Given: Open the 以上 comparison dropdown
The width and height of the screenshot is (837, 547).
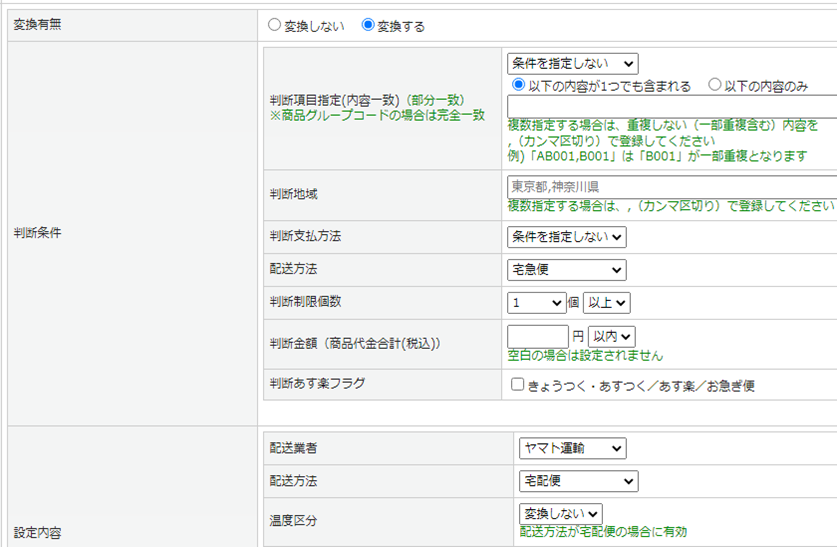Looking at the screenshot, I should pyautogui.click(x=606, y=303).
